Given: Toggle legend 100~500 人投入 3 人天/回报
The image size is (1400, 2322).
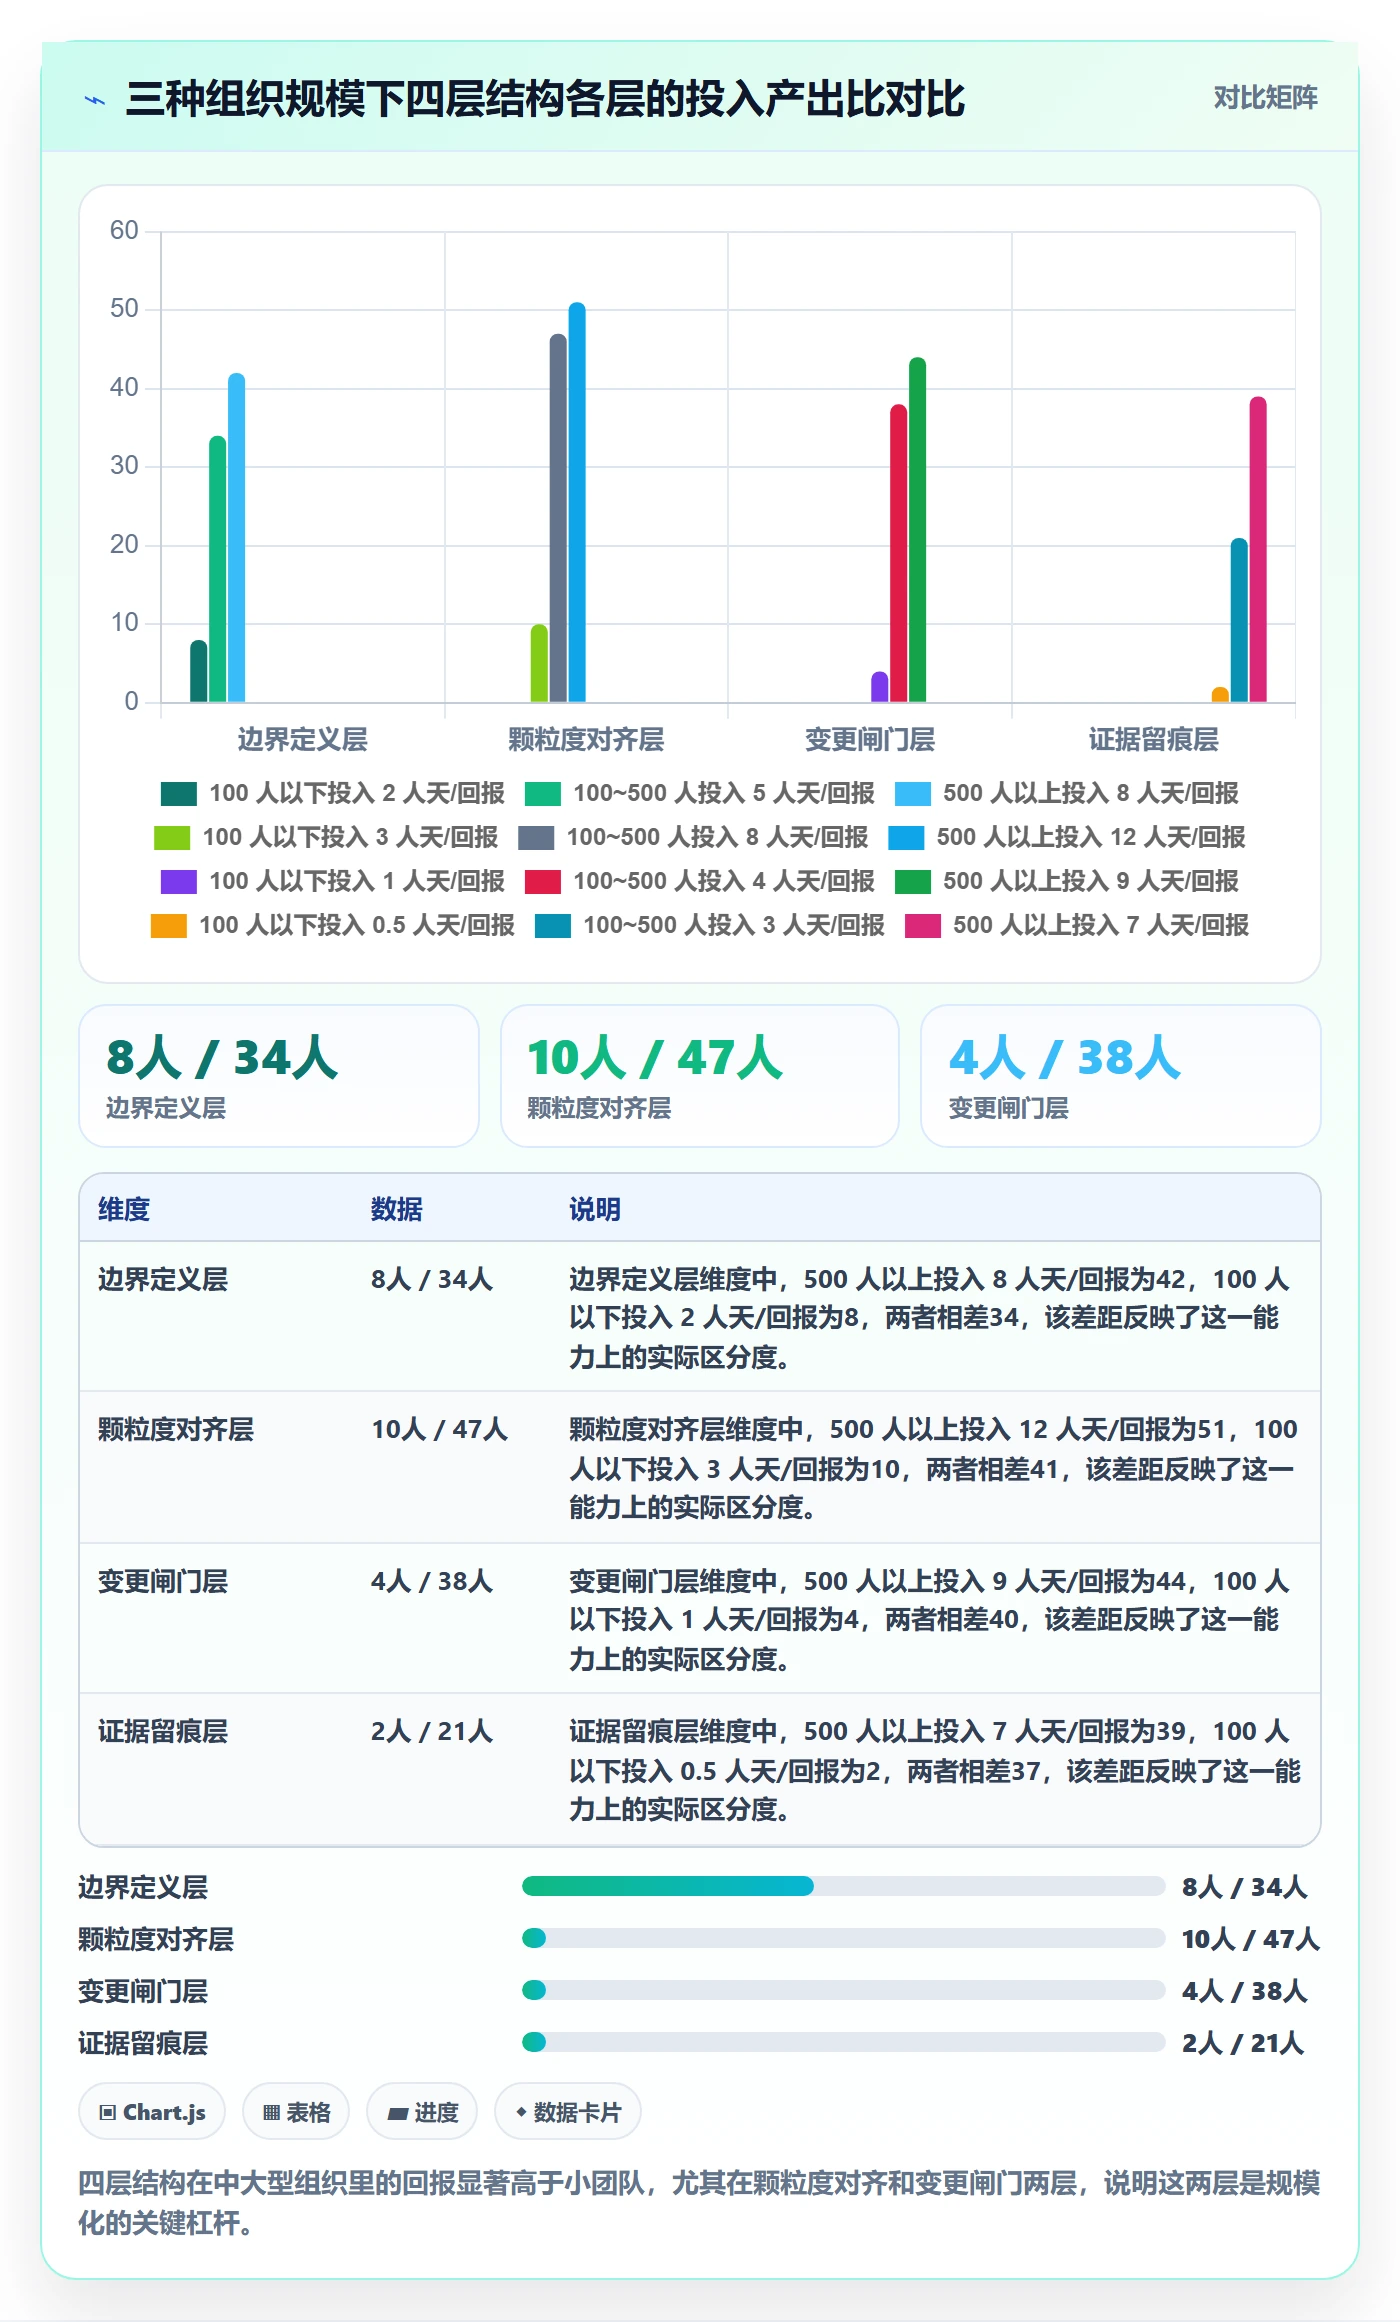Looking at the screenshot, I should click(709, 925).
